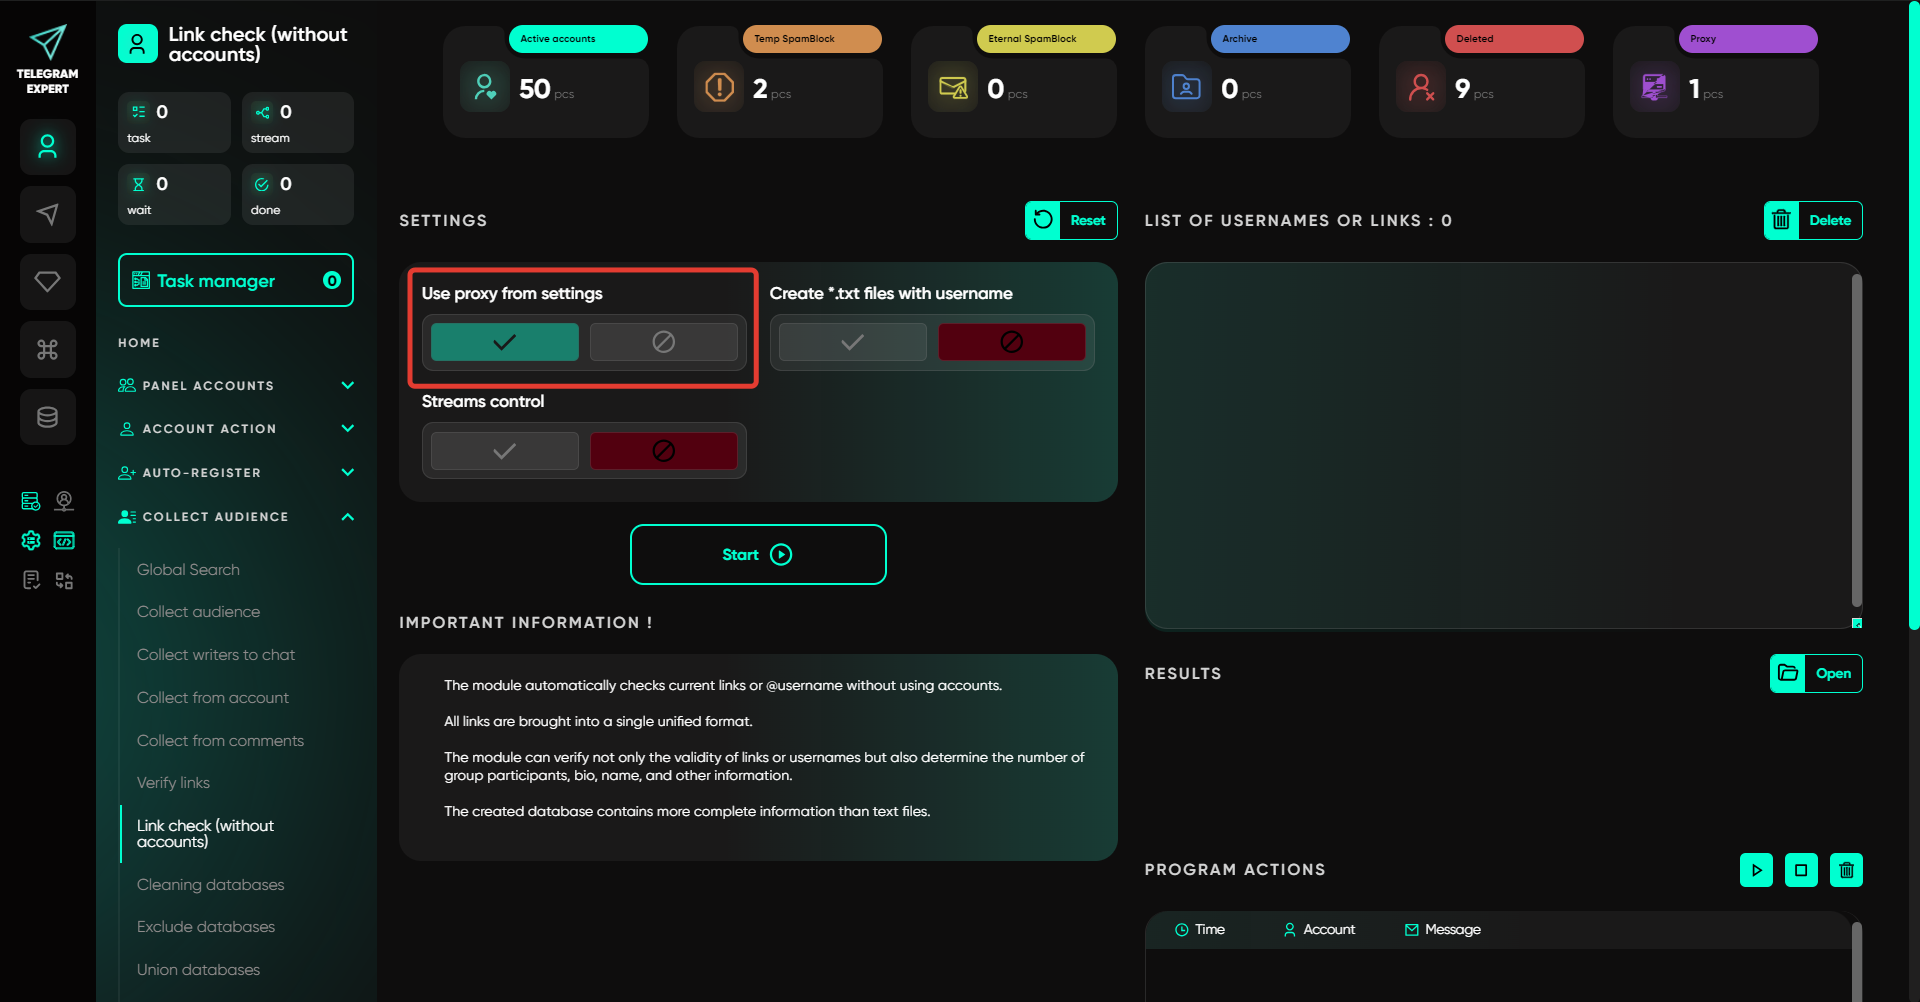Screen dimensions: 1920x1002
Task: Go to Collect from comments
Action: (x=220, y=741)
